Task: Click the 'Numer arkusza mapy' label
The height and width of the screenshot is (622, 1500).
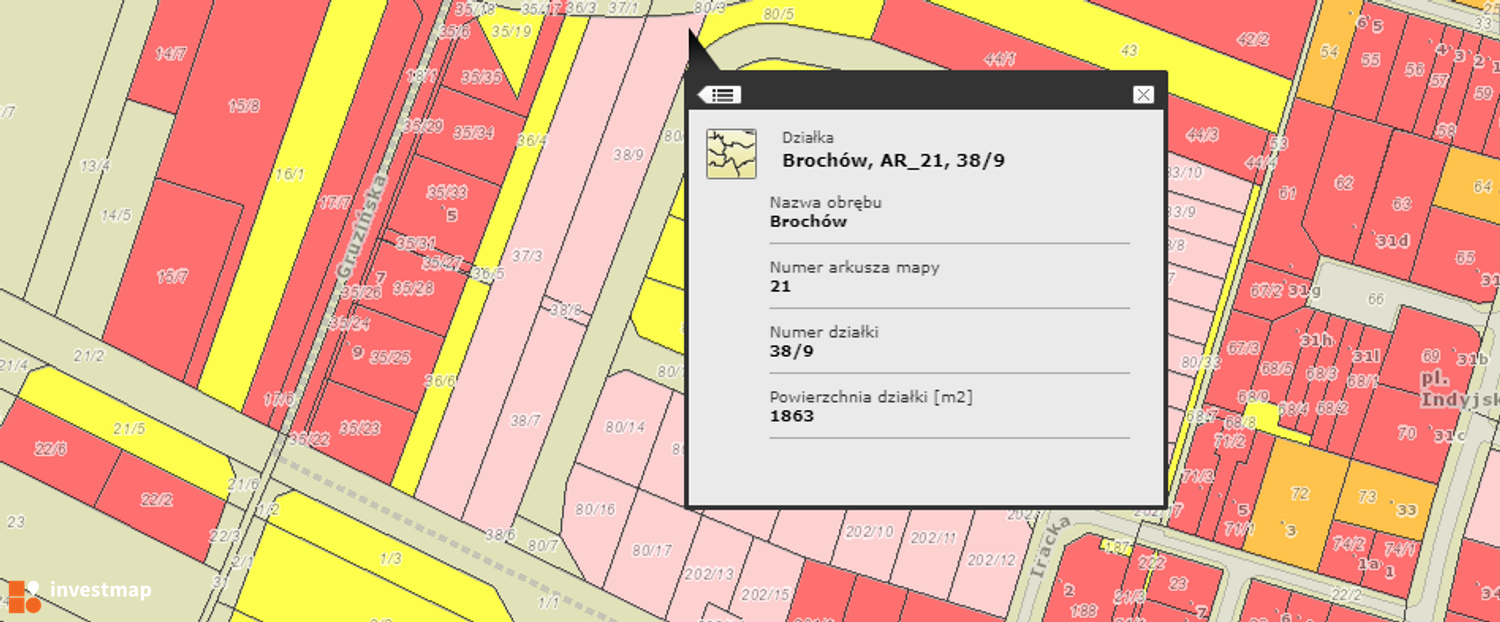Action: tap(855, 267)
